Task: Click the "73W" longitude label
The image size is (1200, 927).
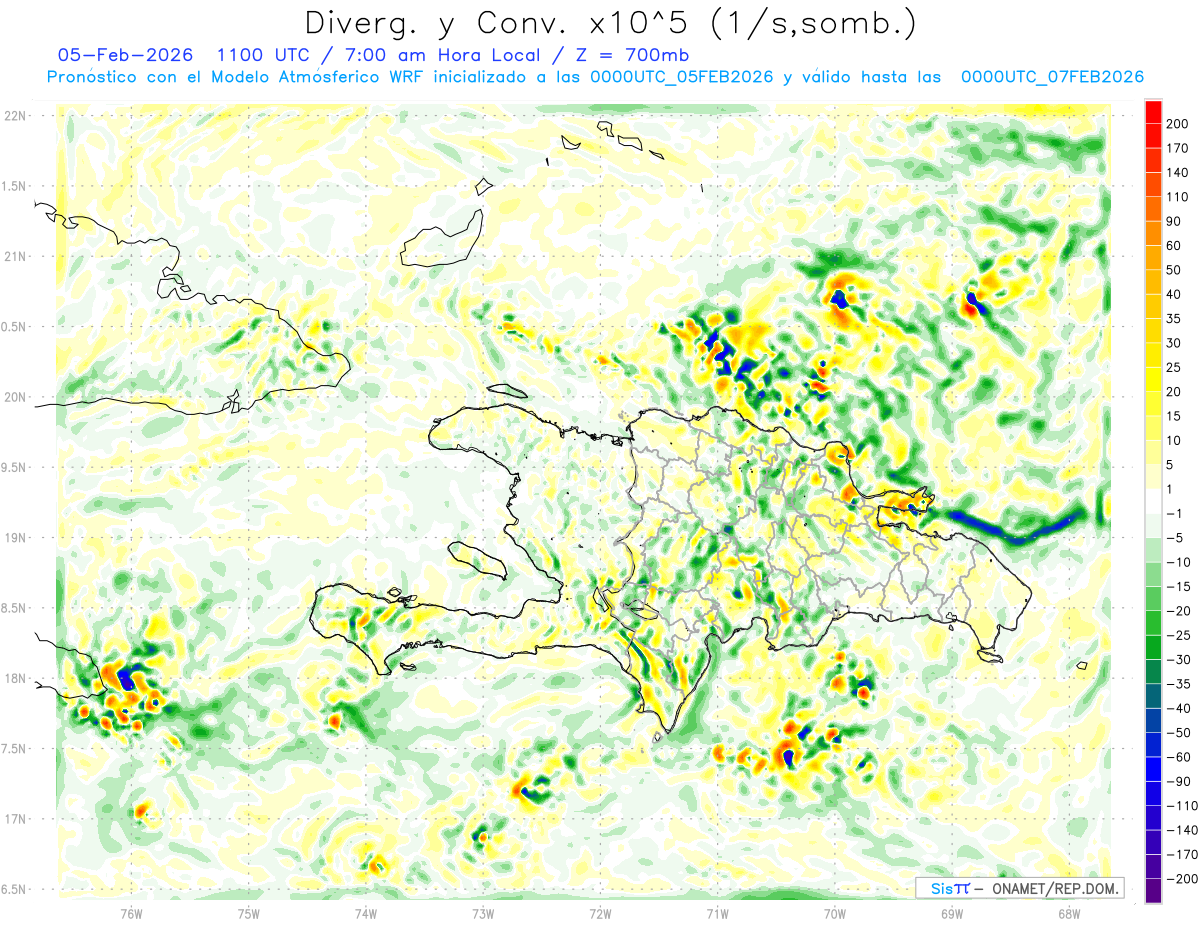Action: coord(482,913)
